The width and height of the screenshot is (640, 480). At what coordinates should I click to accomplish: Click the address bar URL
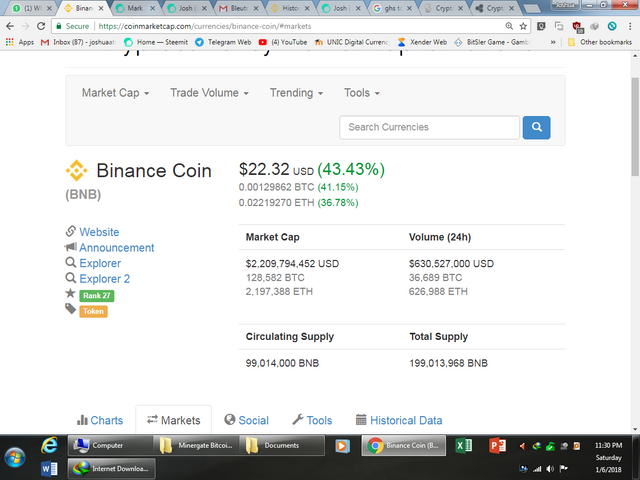(205, 26)
